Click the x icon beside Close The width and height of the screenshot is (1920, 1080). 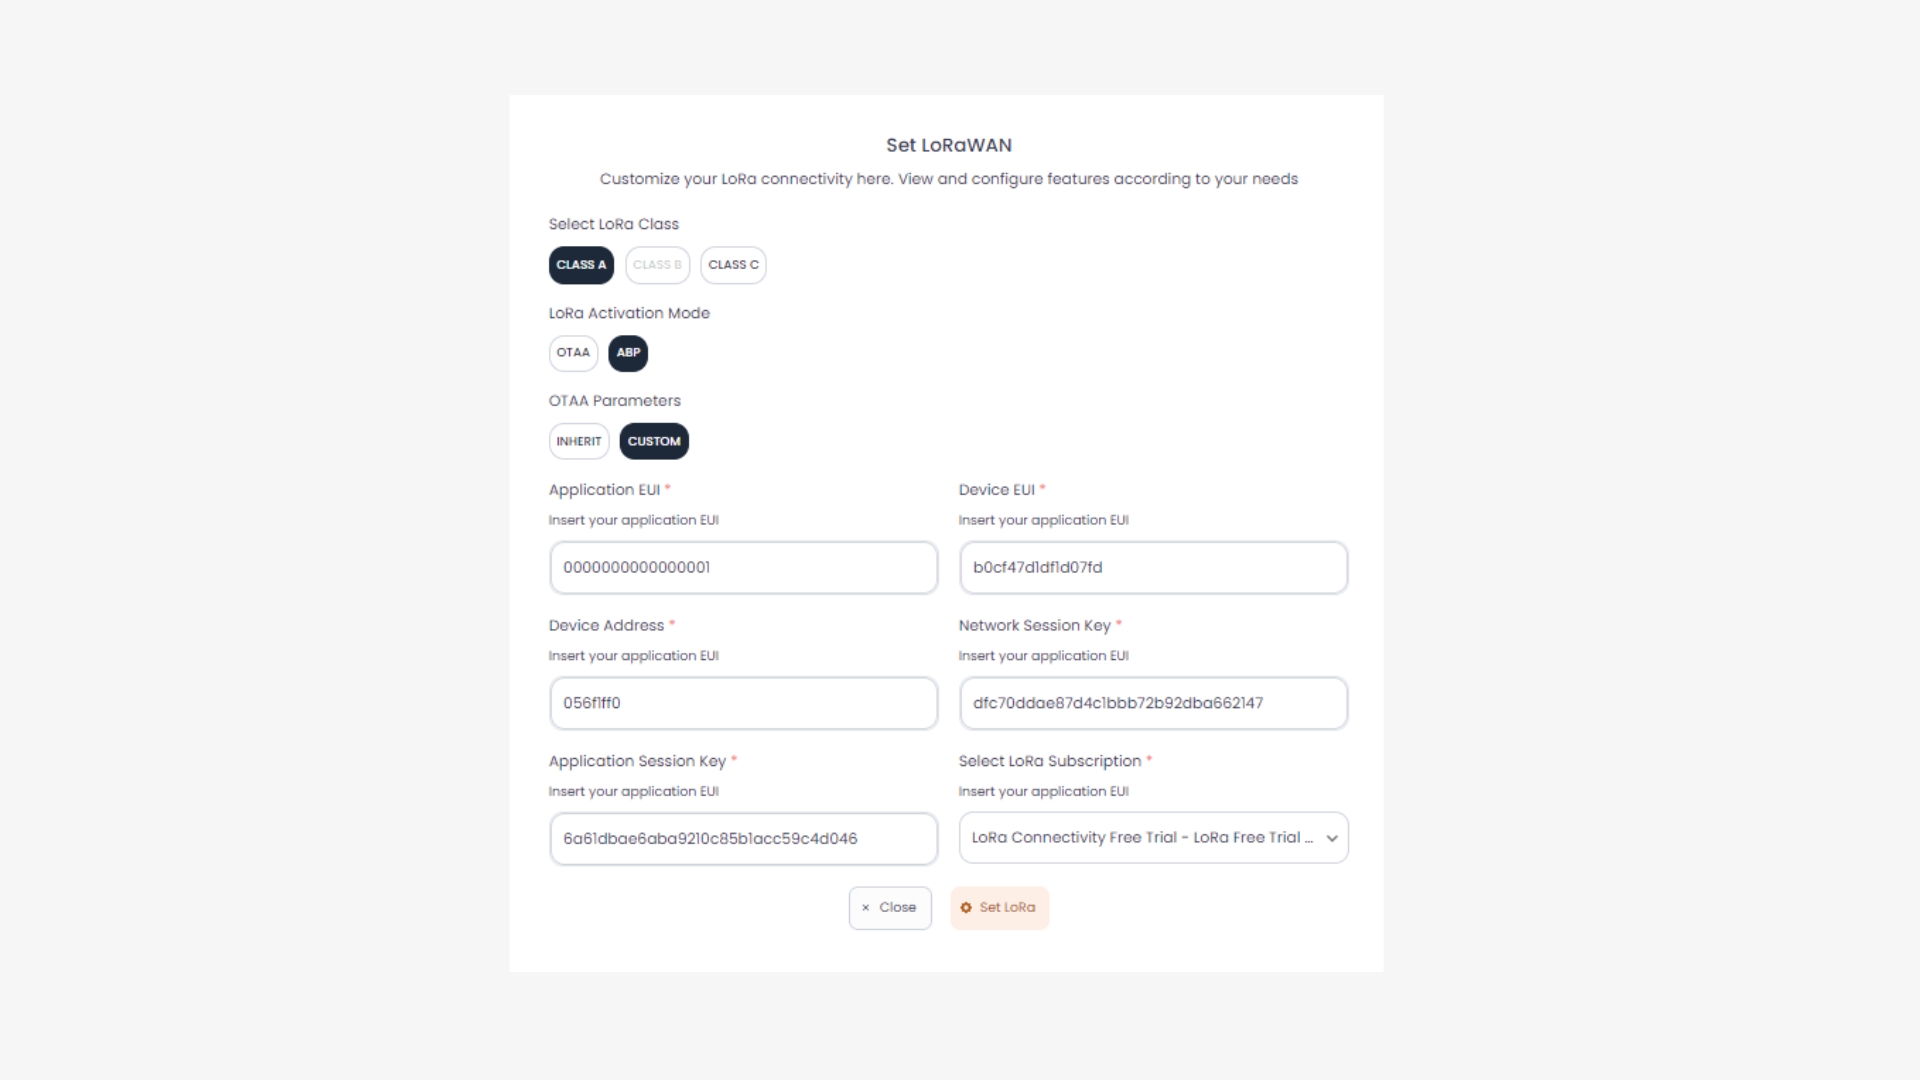pos(866,908)
